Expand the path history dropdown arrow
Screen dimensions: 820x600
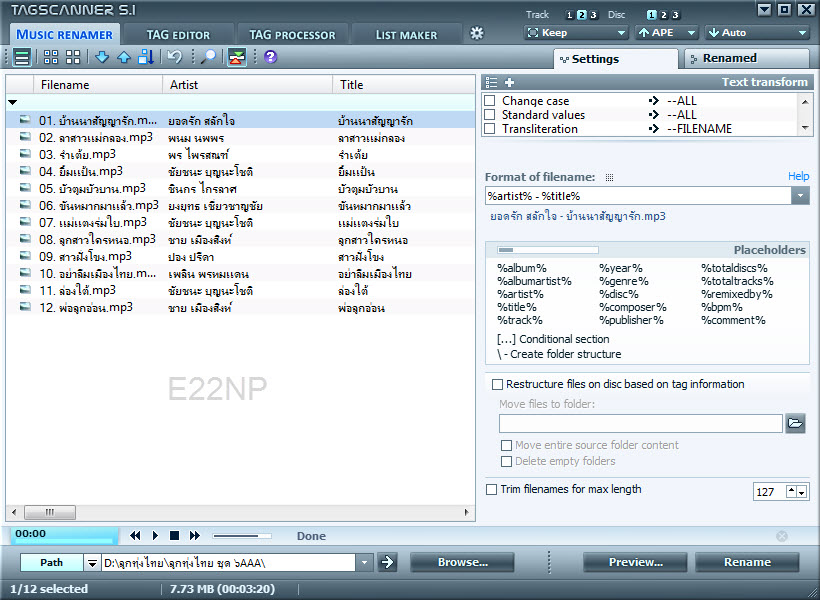(364, 563)
